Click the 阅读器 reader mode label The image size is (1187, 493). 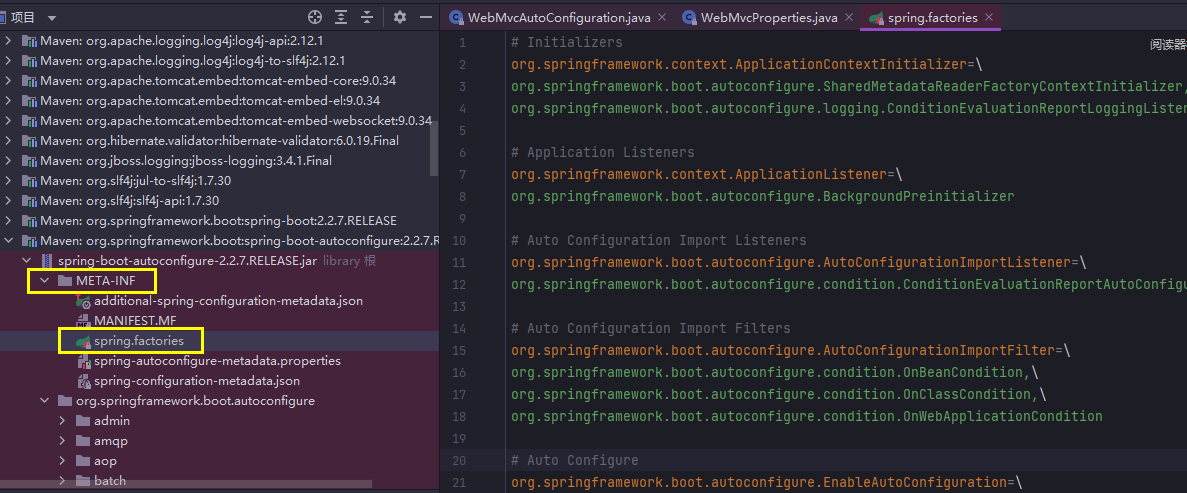[1168, 45]
